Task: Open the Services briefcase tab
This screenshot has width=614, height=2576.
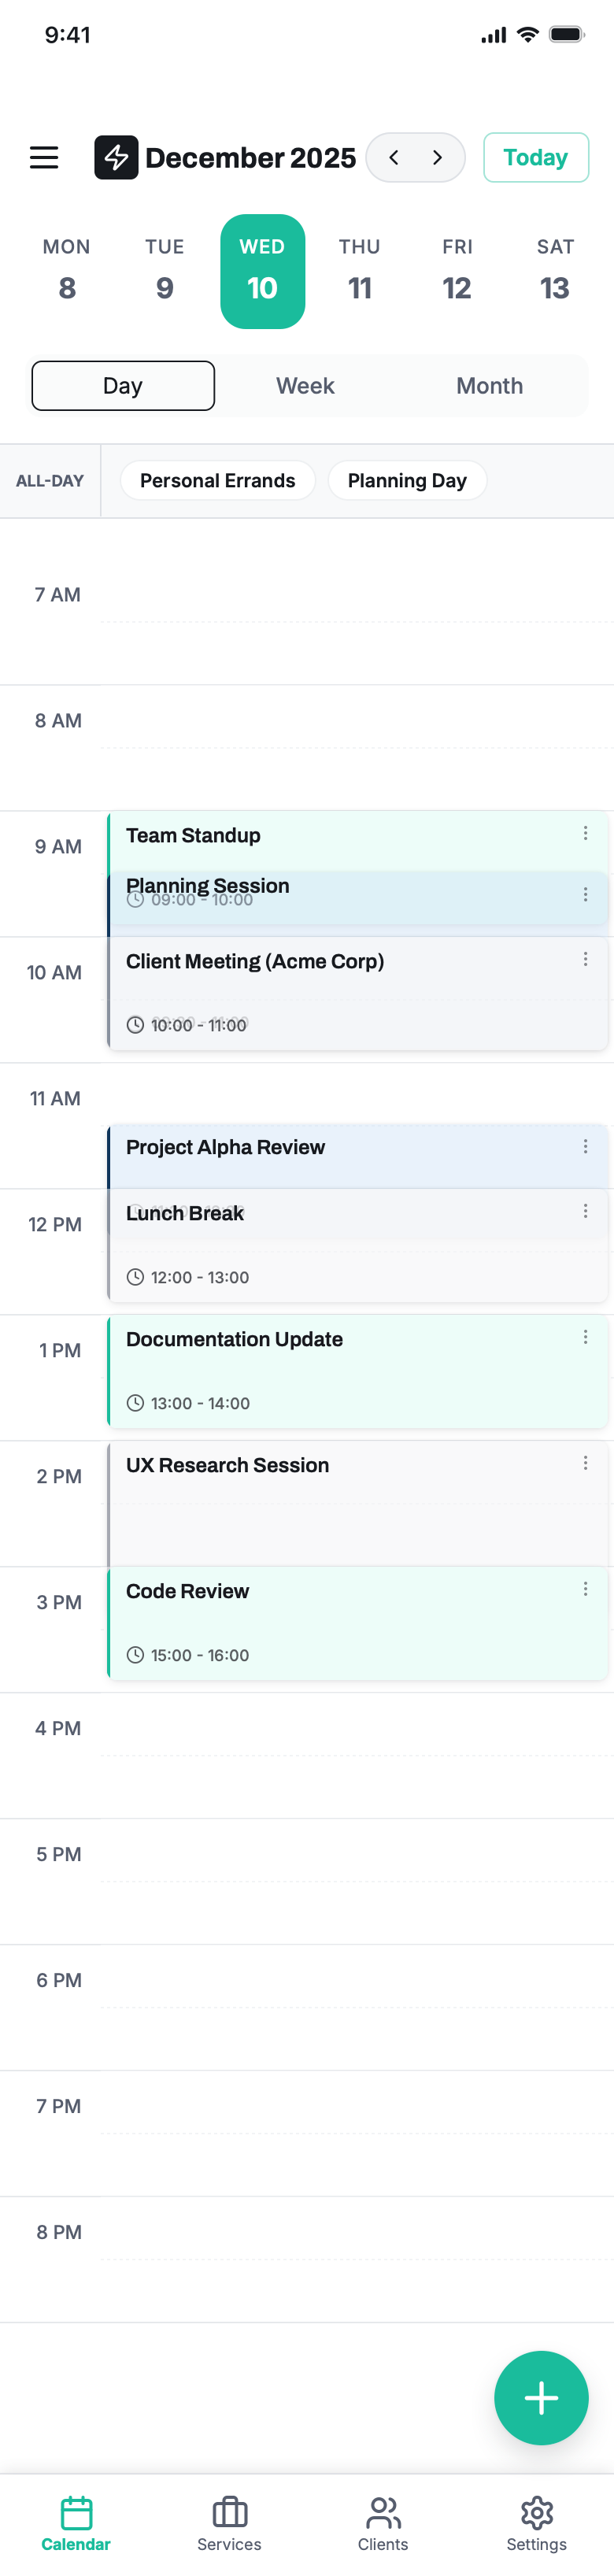Action: coord(229,2522)
